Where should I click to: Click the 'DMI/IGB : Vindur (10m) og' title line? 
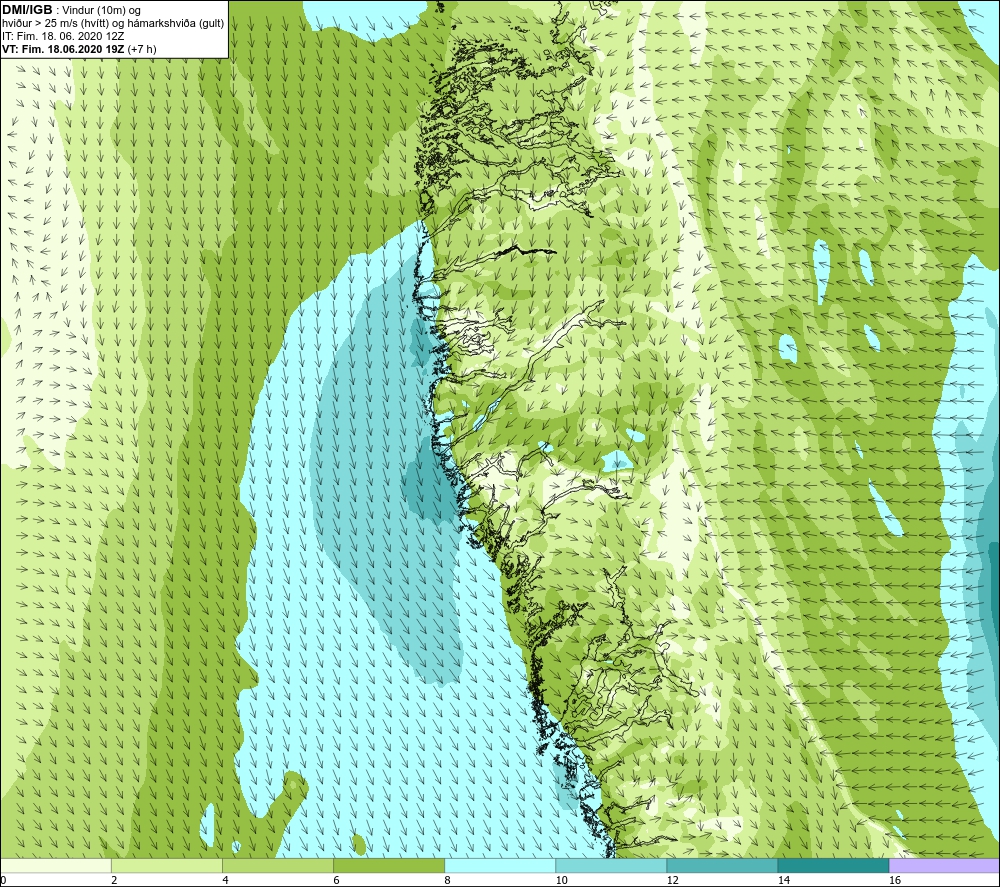[72, 10]
